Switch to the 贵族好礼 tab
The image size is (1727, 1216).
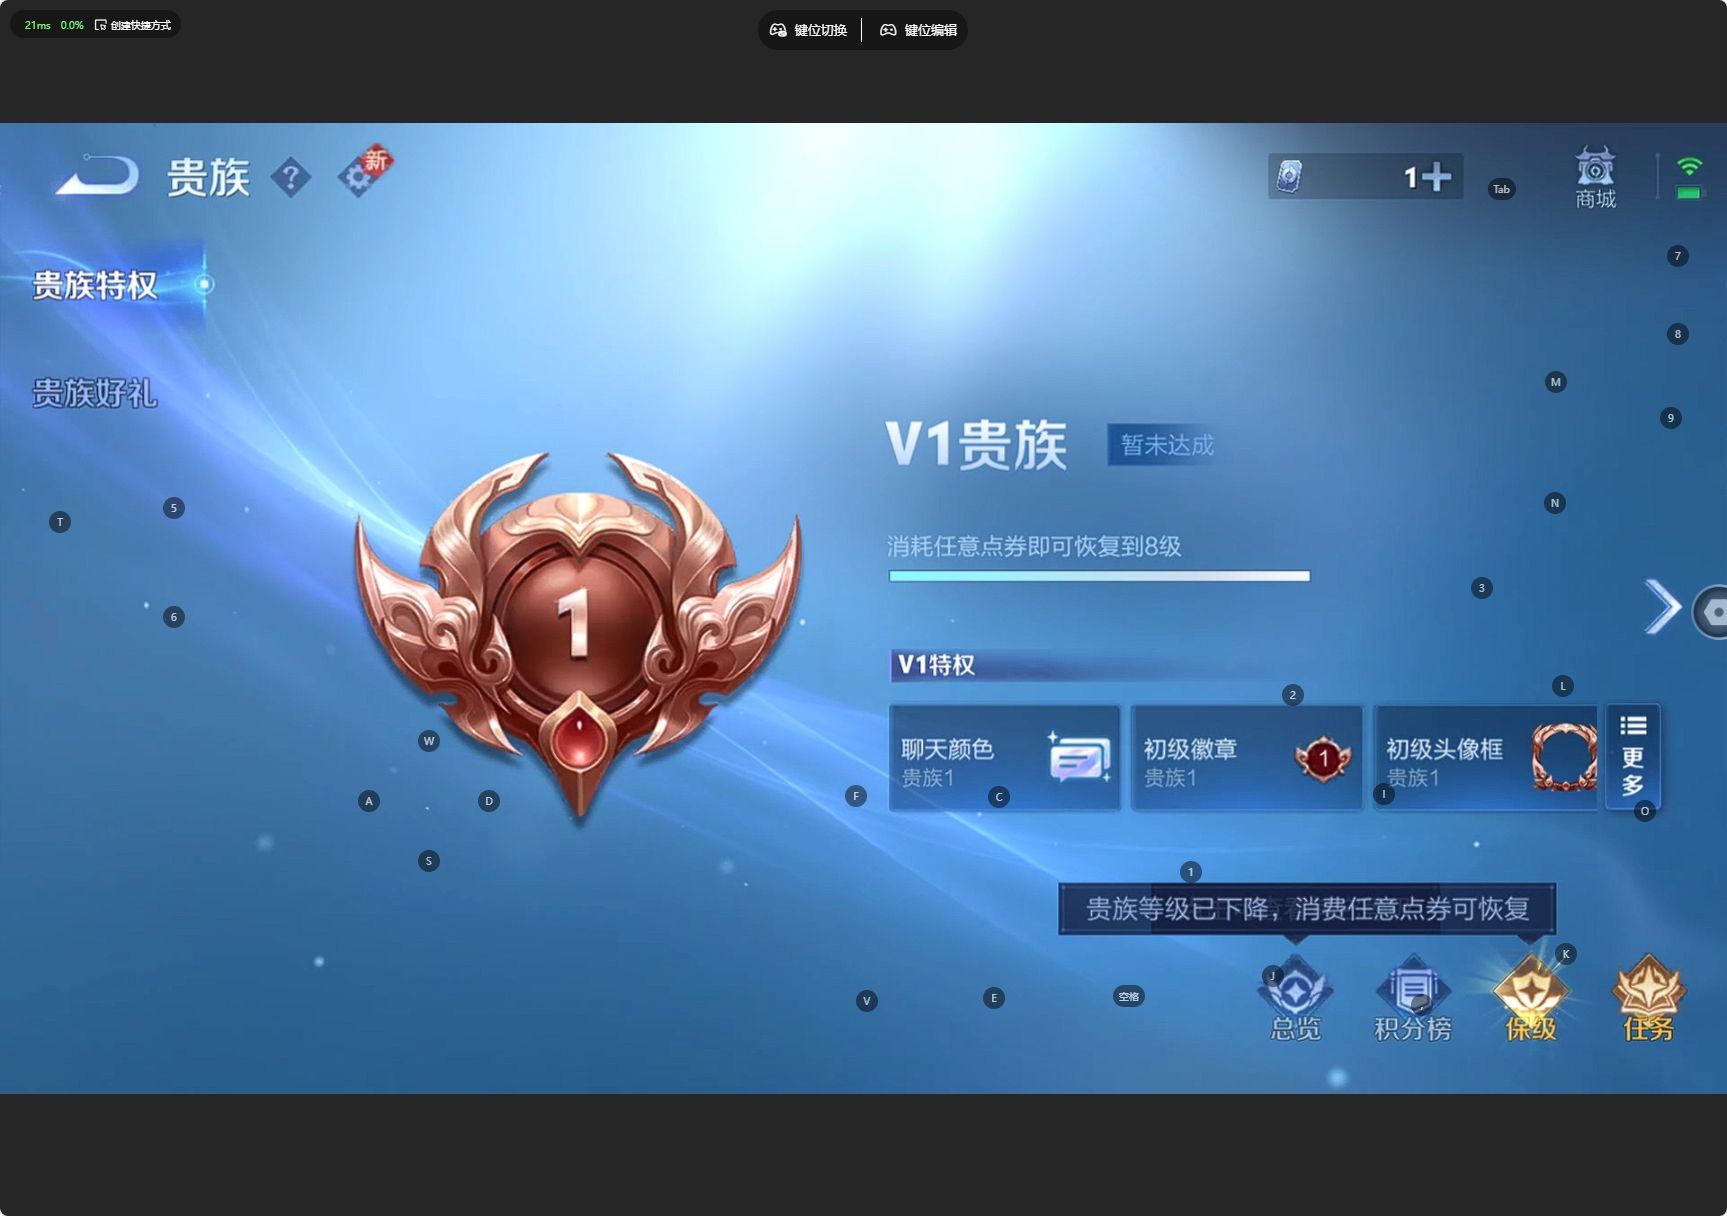(95, 394)
